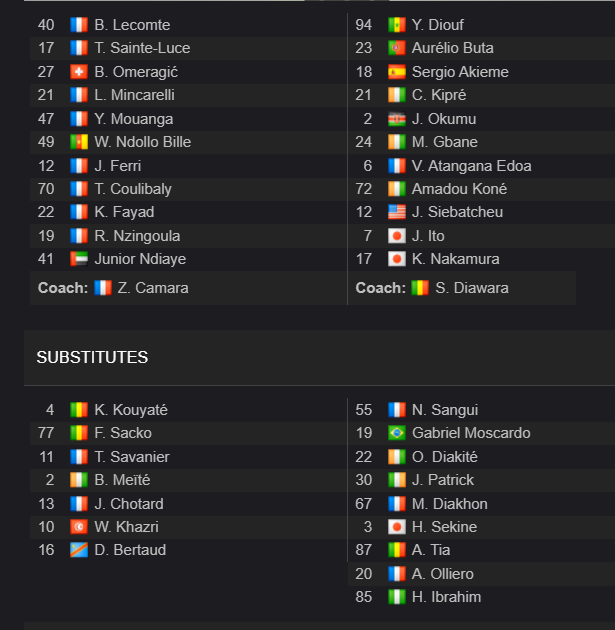
Task: Open V. Atangana Edoa's profile
Action: [472, 166]
